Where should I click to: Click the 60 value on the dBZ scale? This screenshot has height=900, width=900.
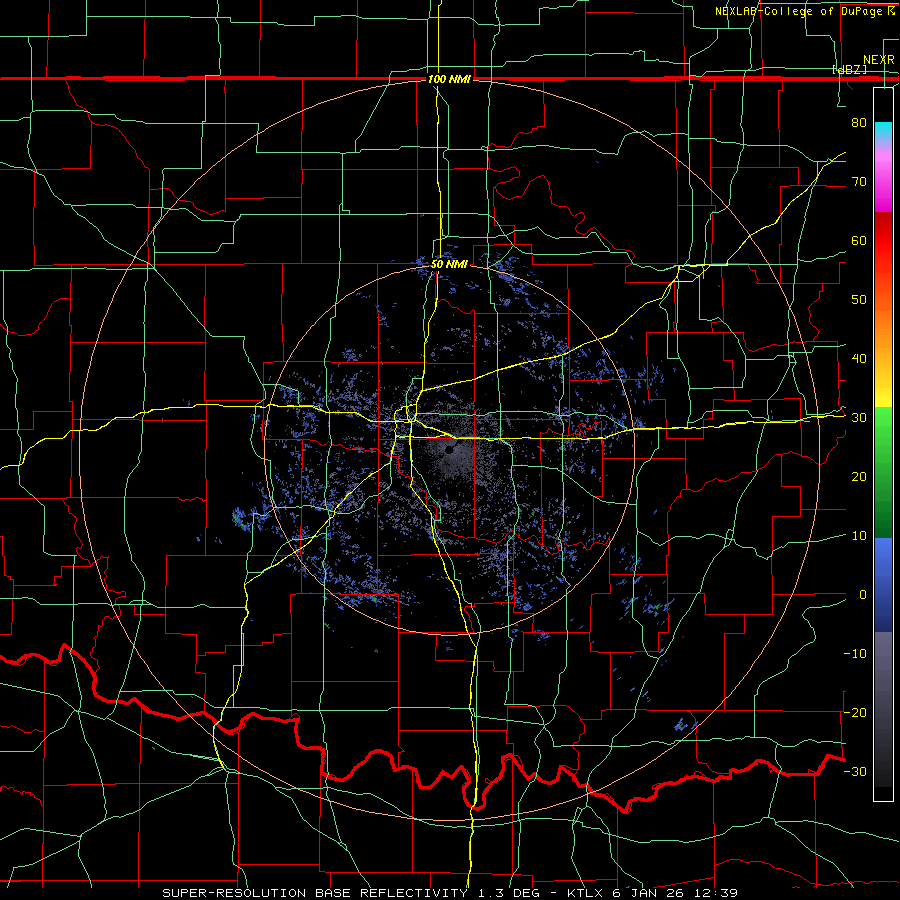tap(859, 240)
